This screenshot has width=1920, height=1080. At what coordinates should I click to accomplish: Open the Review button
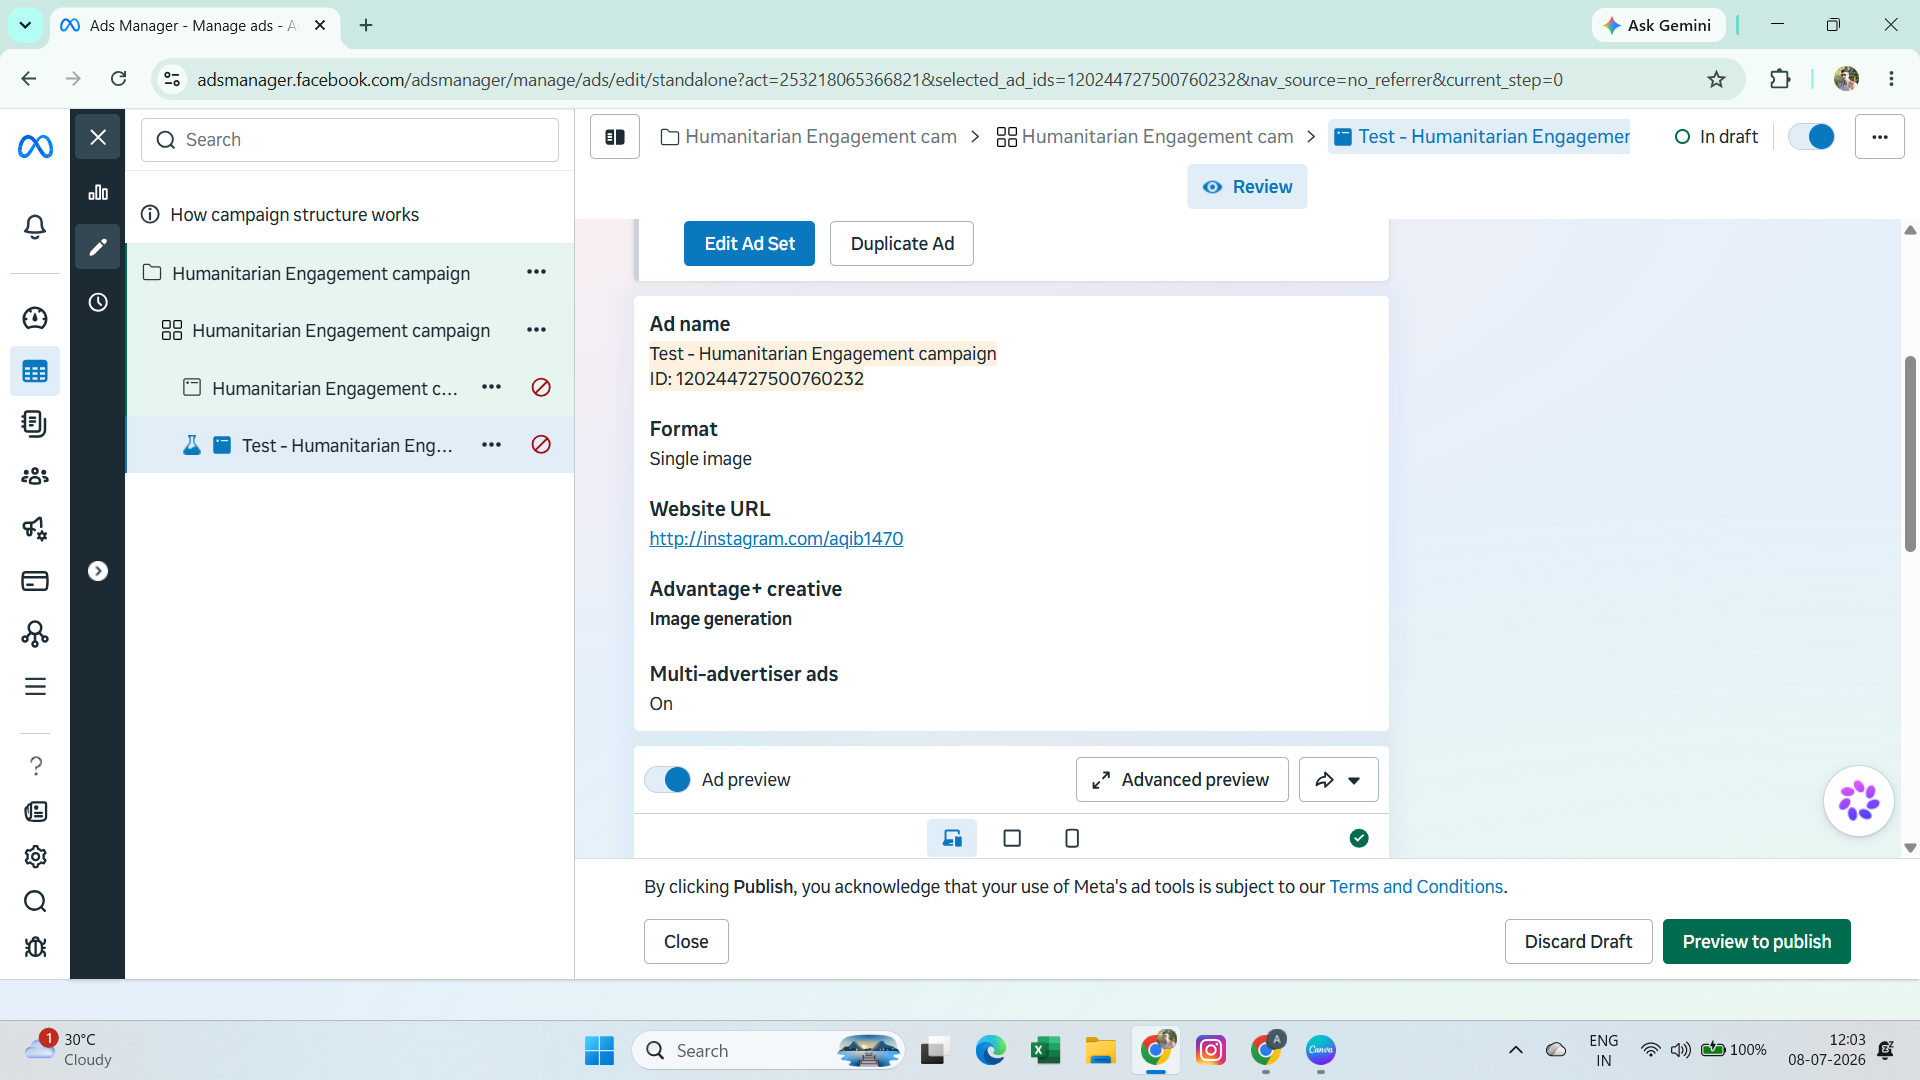1247,187
